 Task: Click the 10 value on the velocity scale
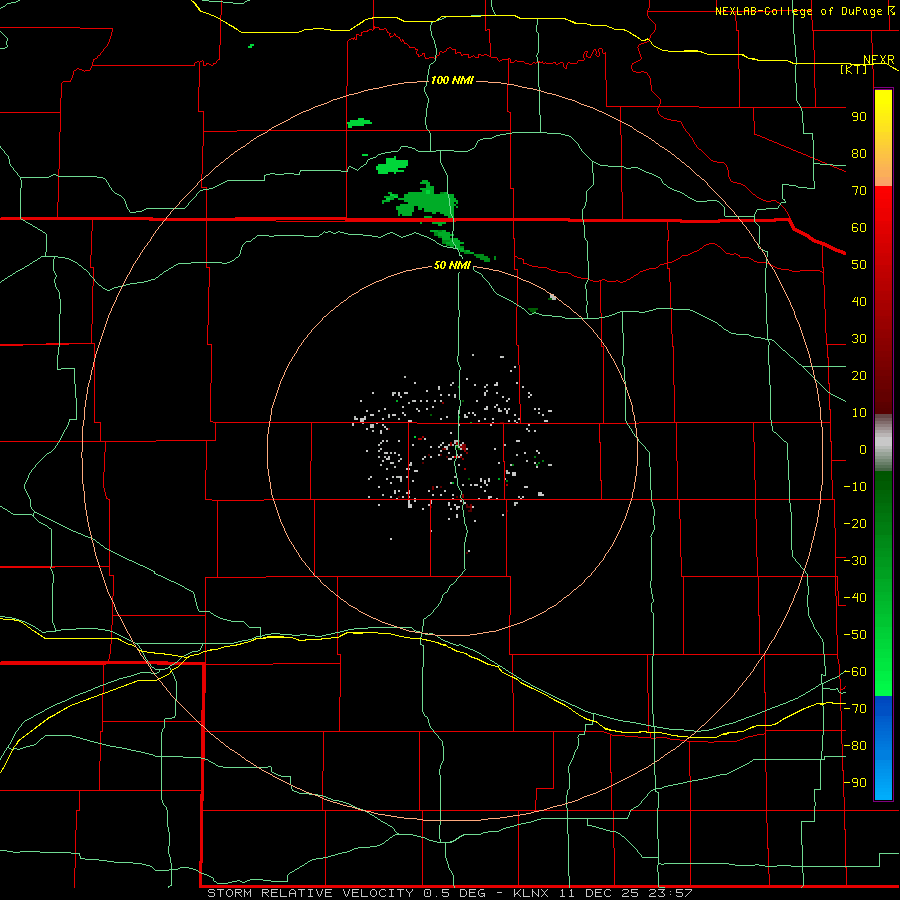[x=859, y=413]
